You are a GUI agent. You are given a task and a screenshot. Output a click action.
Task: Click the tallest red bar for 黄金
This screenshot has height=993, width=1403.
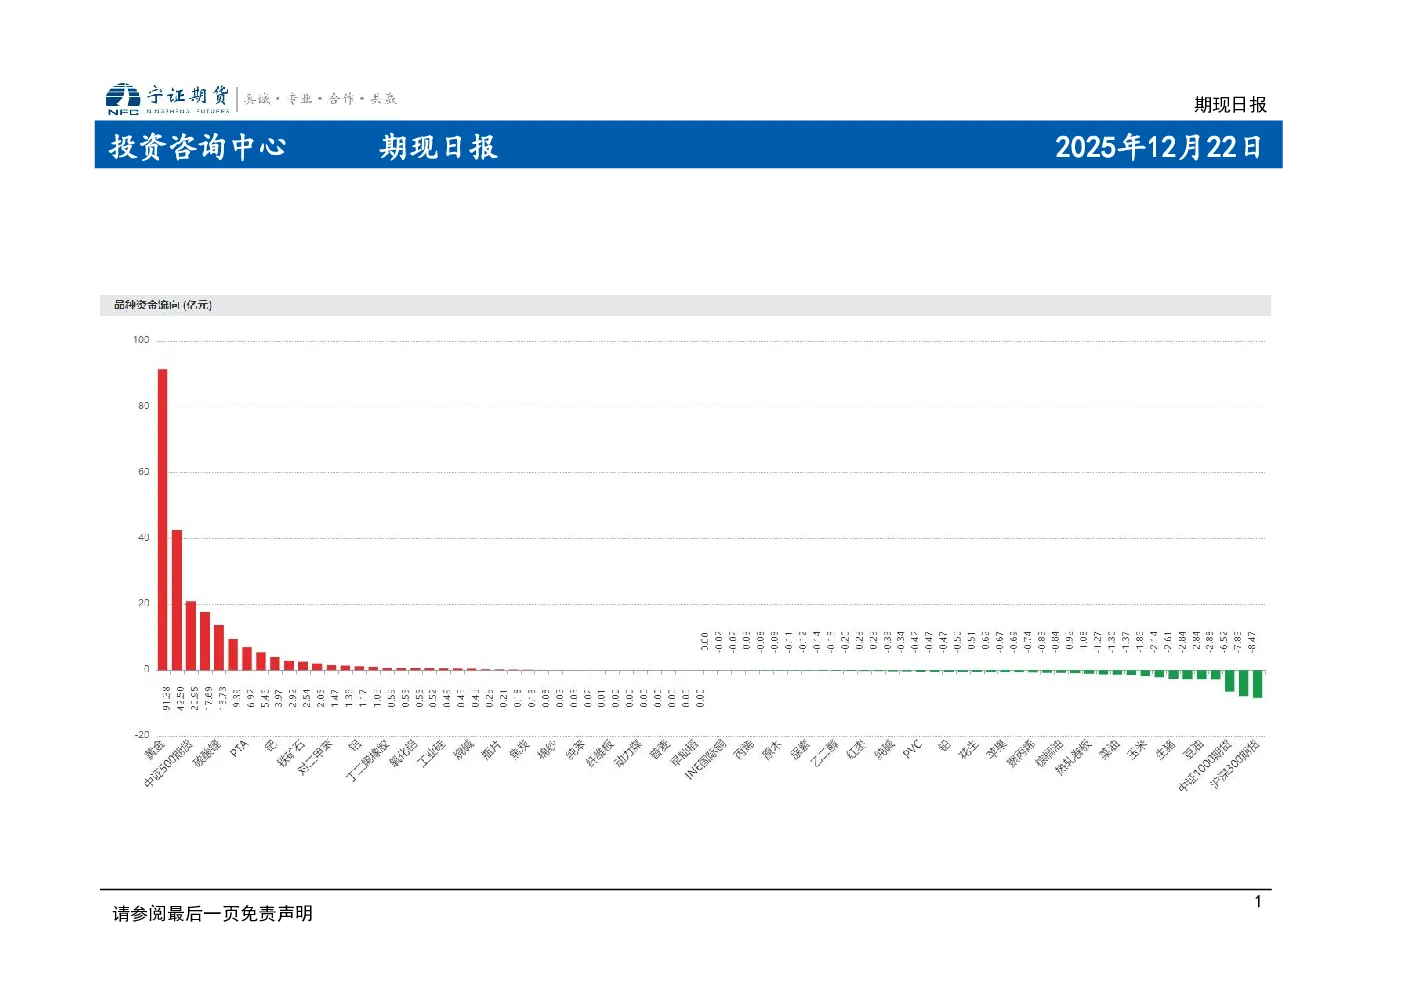point(162,519)
